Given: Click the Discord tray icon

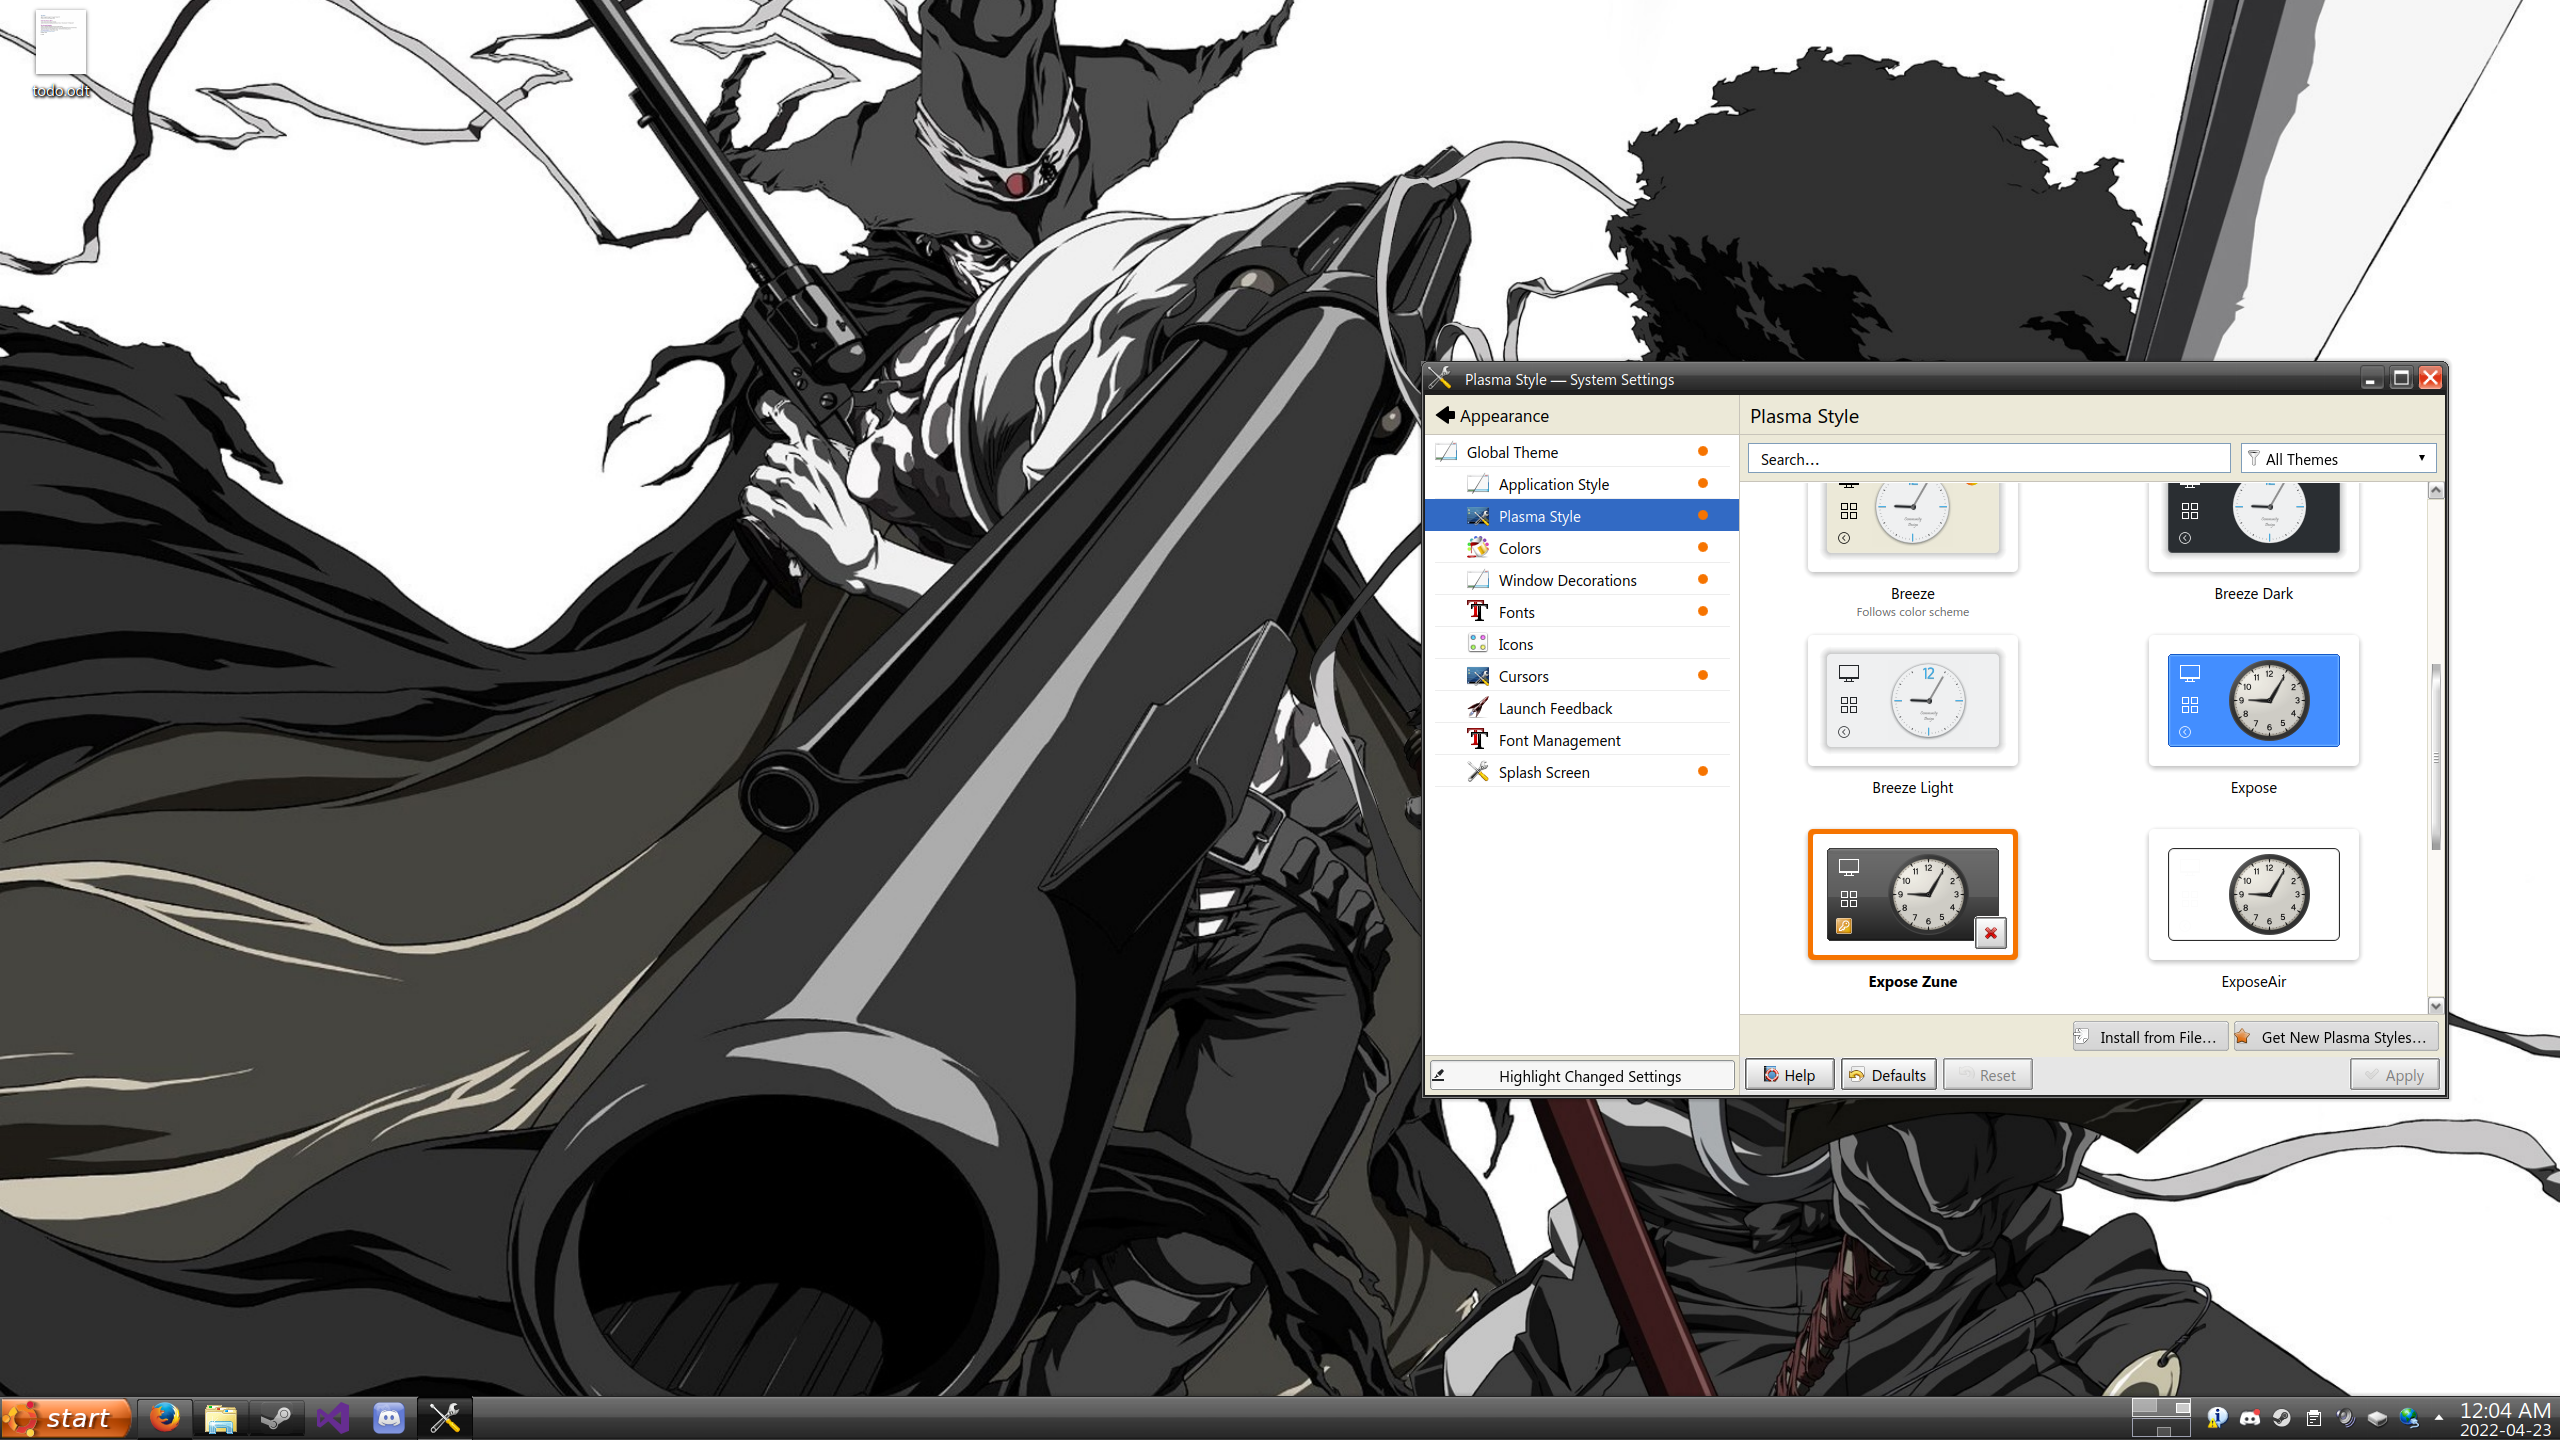Looking at the screenshot, I should 2250,1418.
